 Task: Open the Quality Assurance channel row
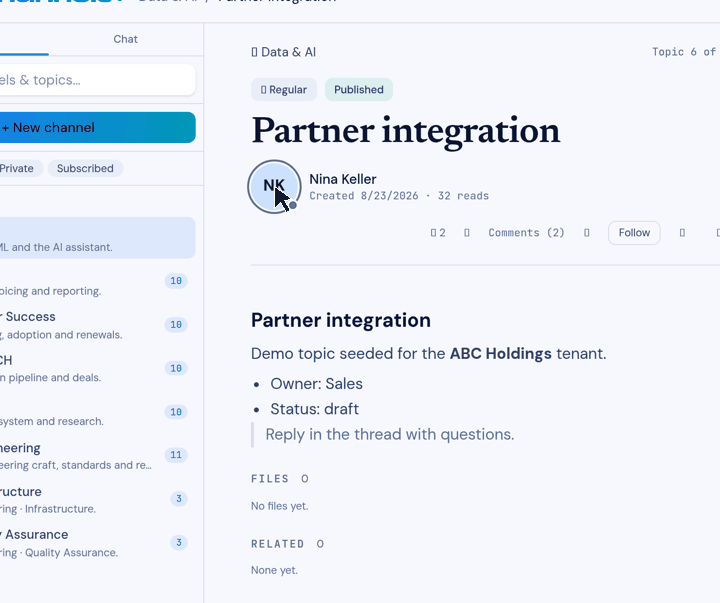(95, 543)
